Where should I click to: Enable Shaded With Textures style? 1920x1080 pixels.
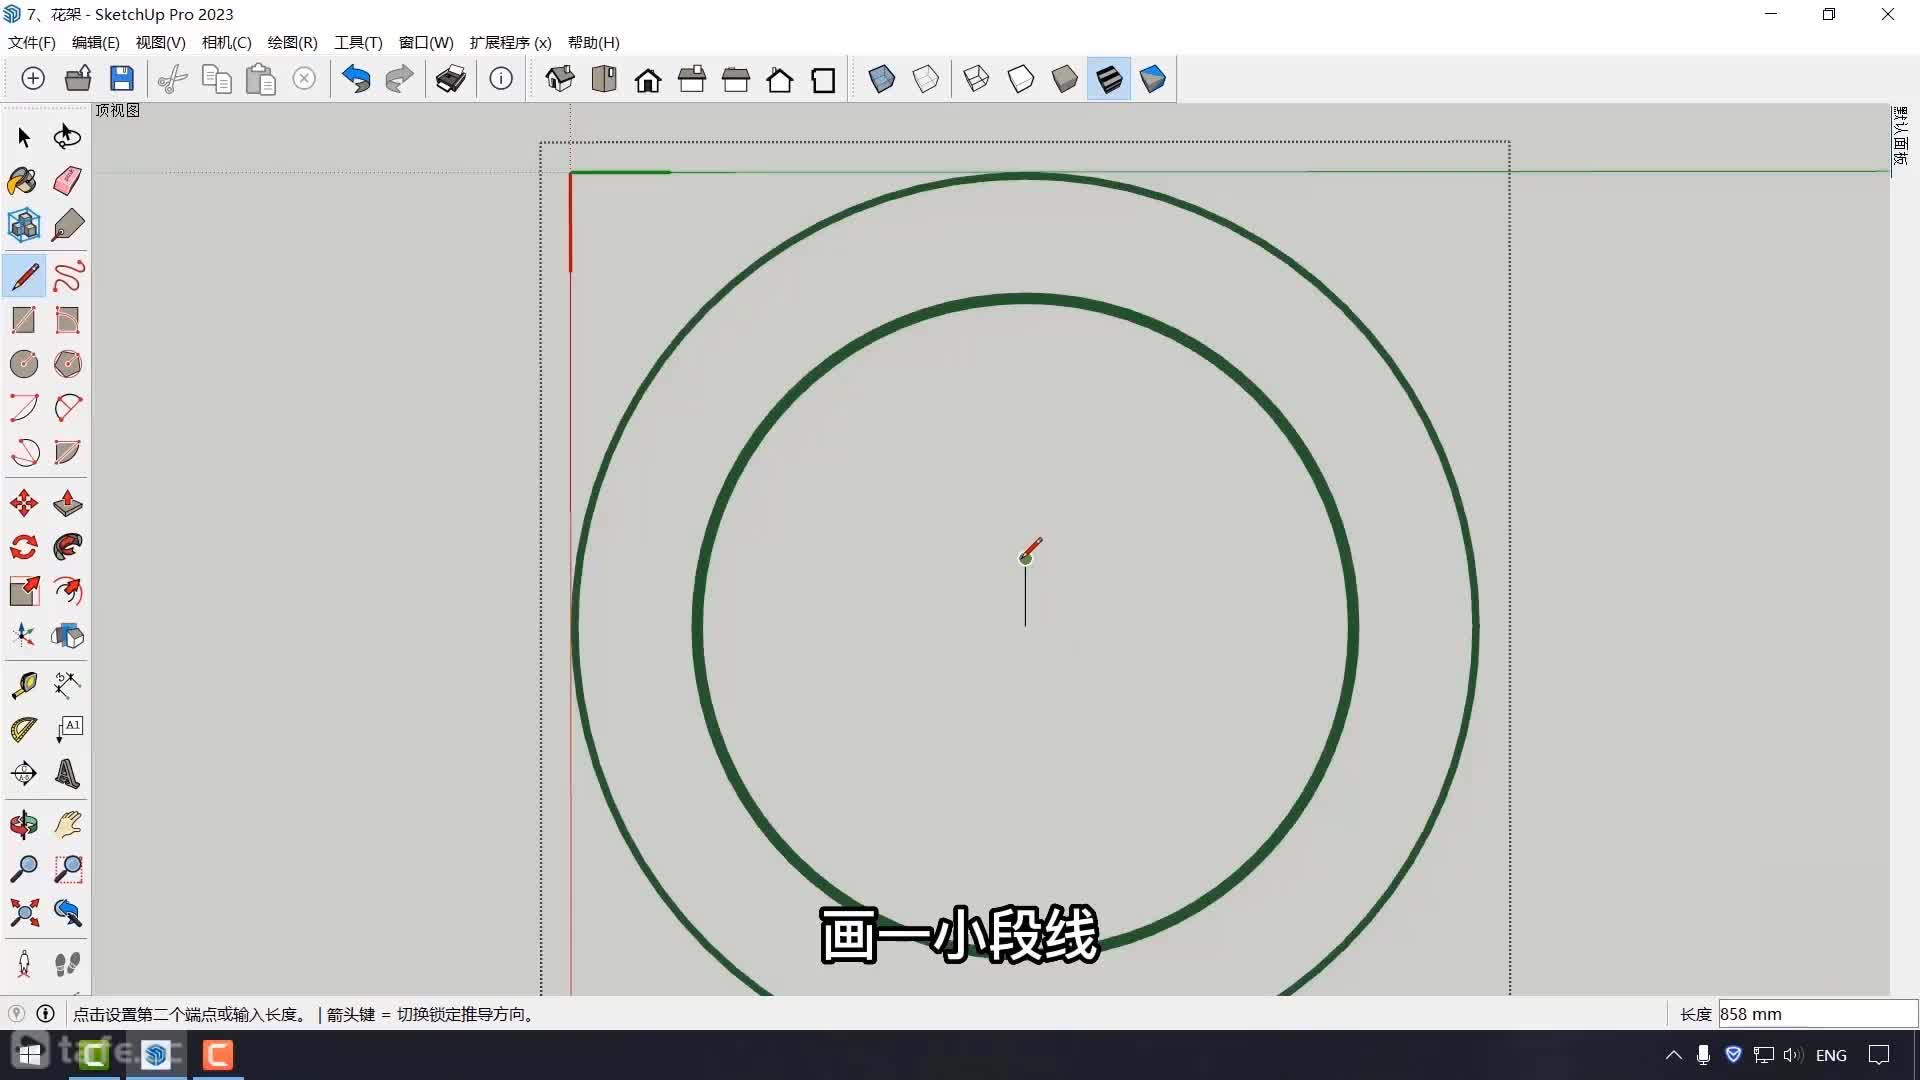pos(1109,79)
